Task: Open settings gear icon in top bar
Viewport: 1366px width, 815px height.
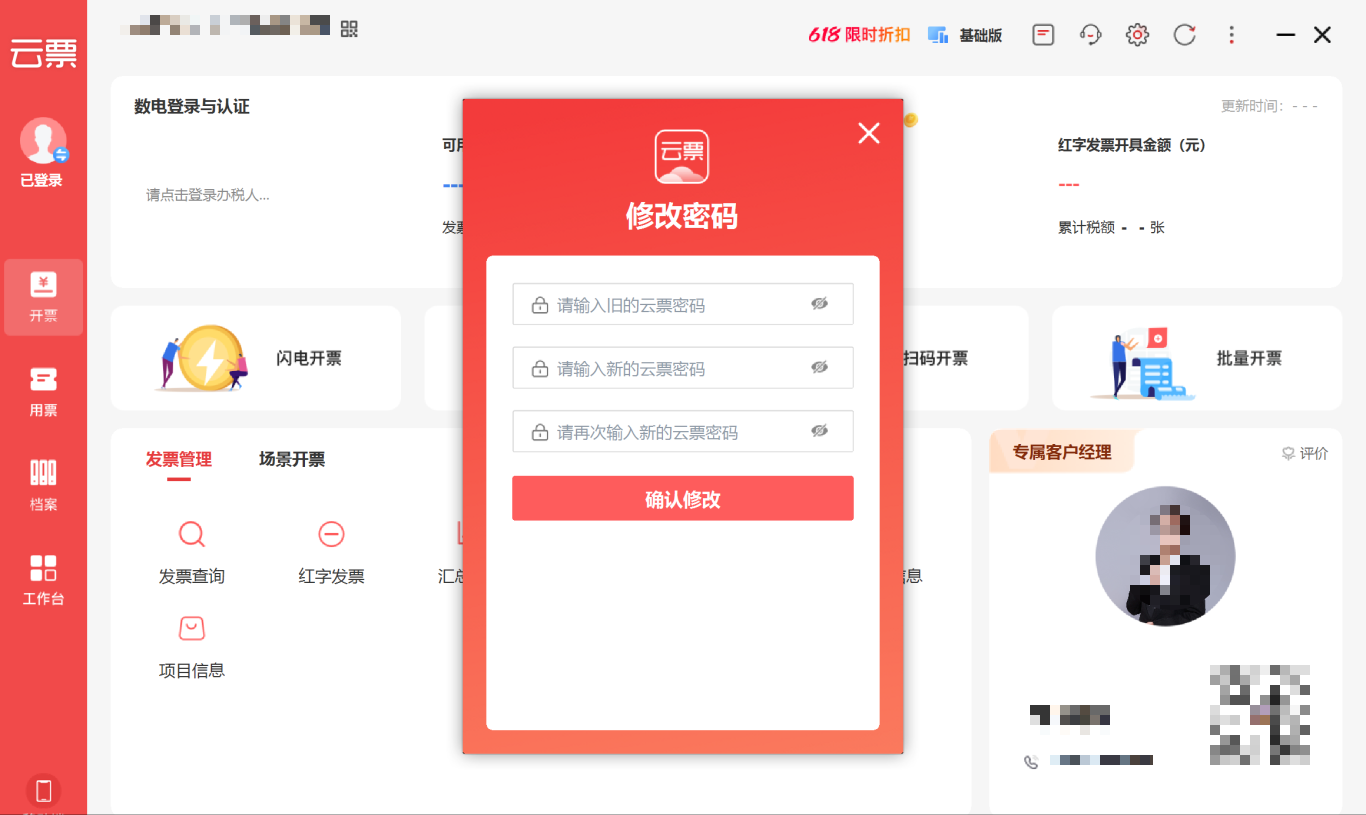Action: (x=1137, y=35)
